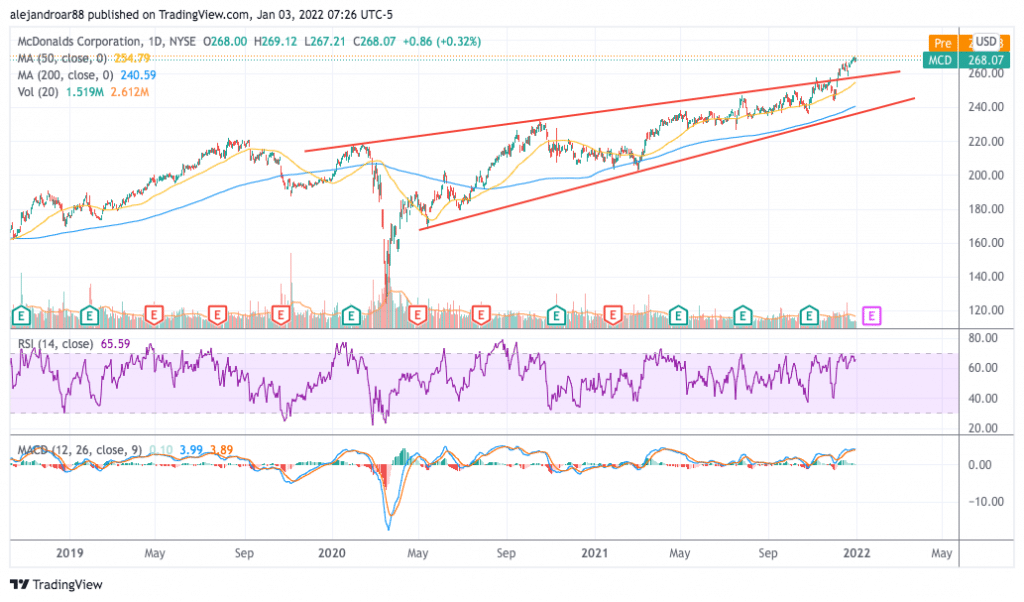Click the magenta upcoming earnings marker
Viewport: 1024px width, 602px height.
872,316
